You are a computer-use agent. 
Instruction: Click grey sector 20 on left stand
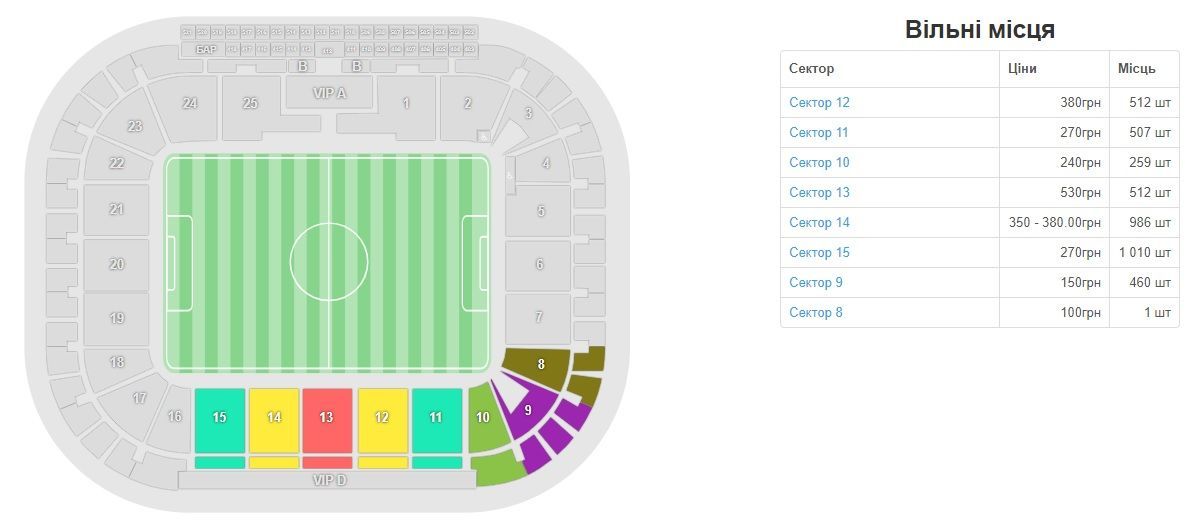pyautogui.click(x=116, y=264)
